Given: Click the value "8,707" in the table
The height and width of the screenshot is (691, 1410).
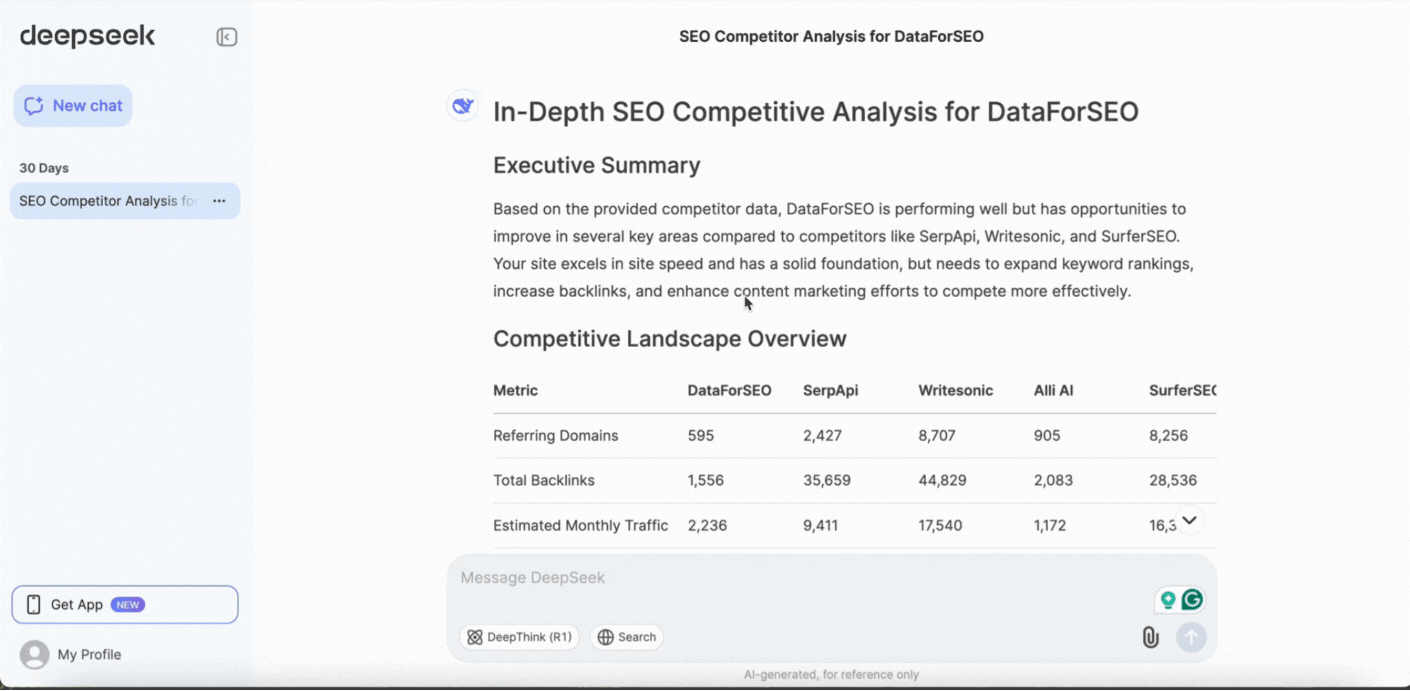Looking at the screenshot, I should pos(939,436).
